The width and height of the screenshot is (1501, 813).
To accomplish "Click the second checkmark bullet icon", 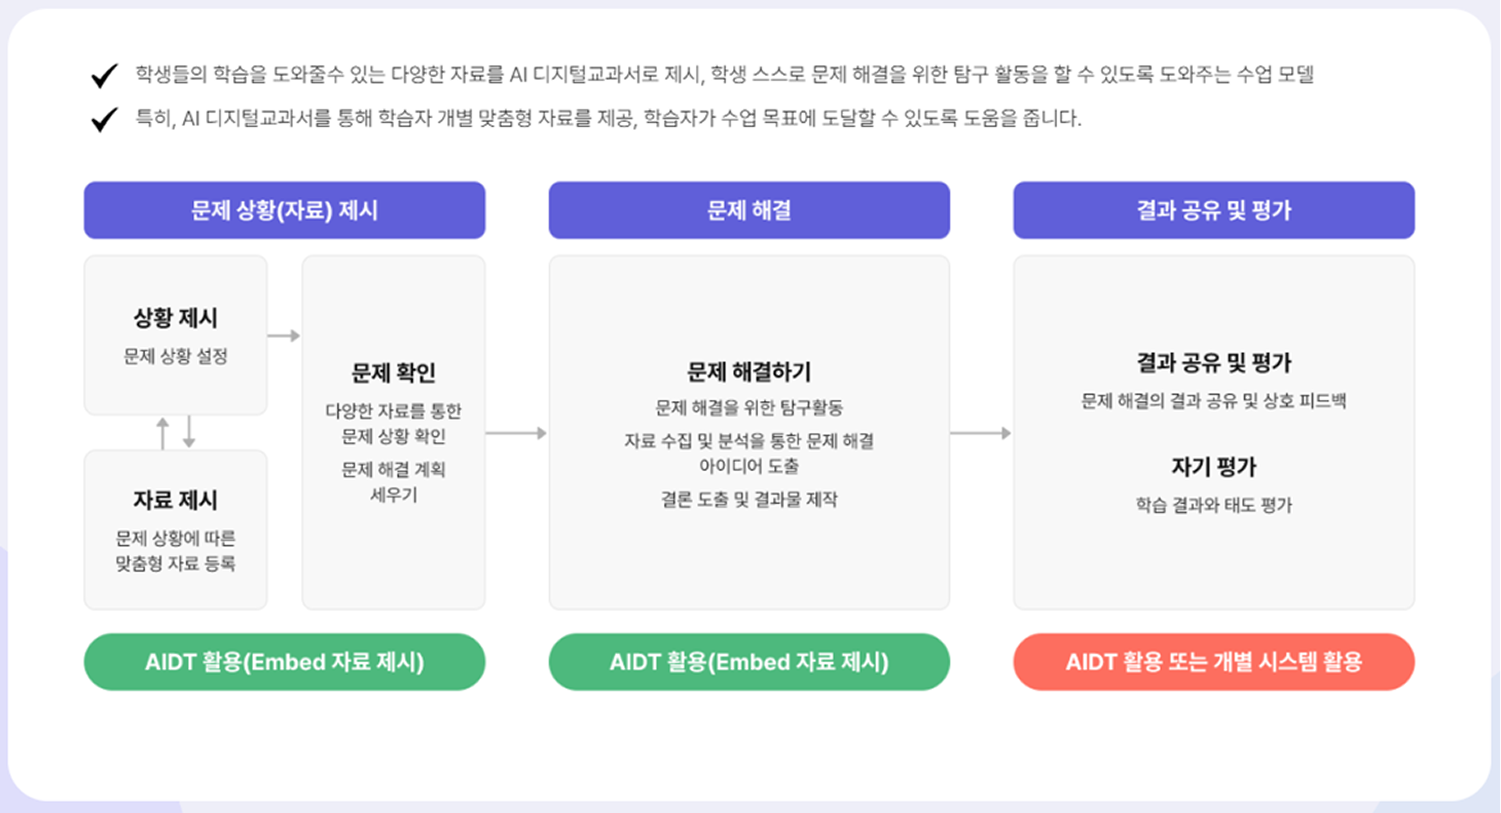I will pyautogui.click(x=104, y=120).
